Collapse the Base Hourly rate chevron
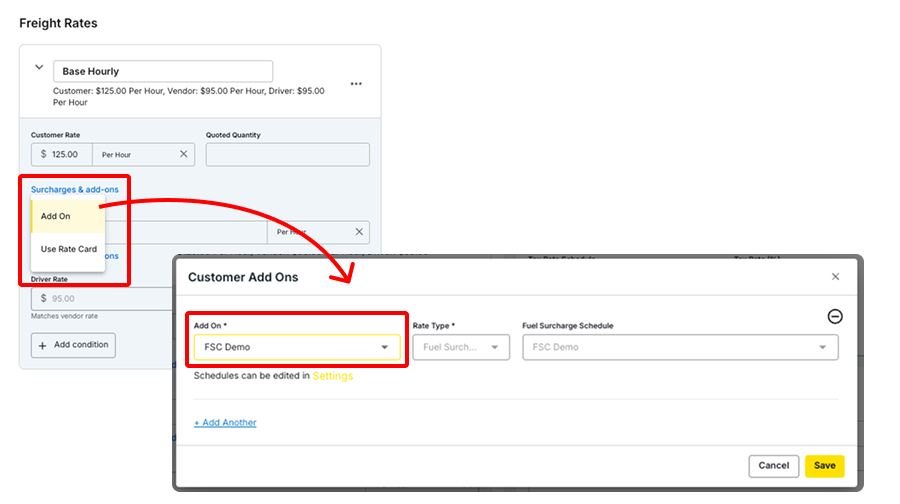 click(39, 67)
